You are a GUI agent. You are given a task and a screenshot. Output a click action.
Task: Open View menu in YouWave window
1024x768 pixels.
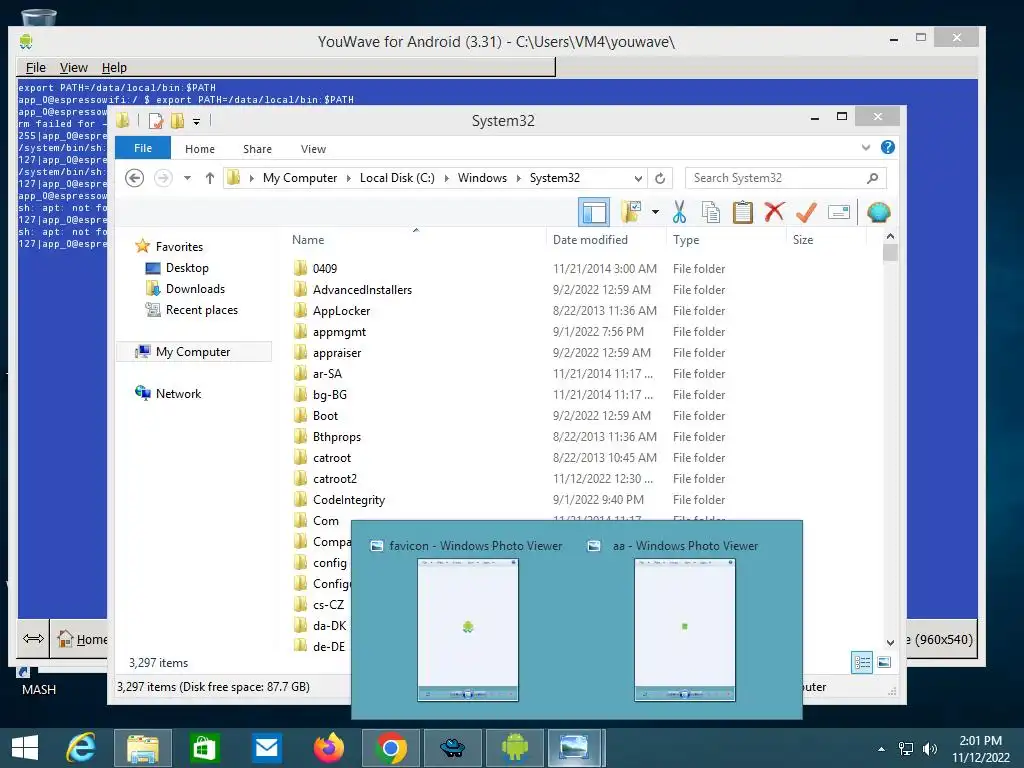74,67
